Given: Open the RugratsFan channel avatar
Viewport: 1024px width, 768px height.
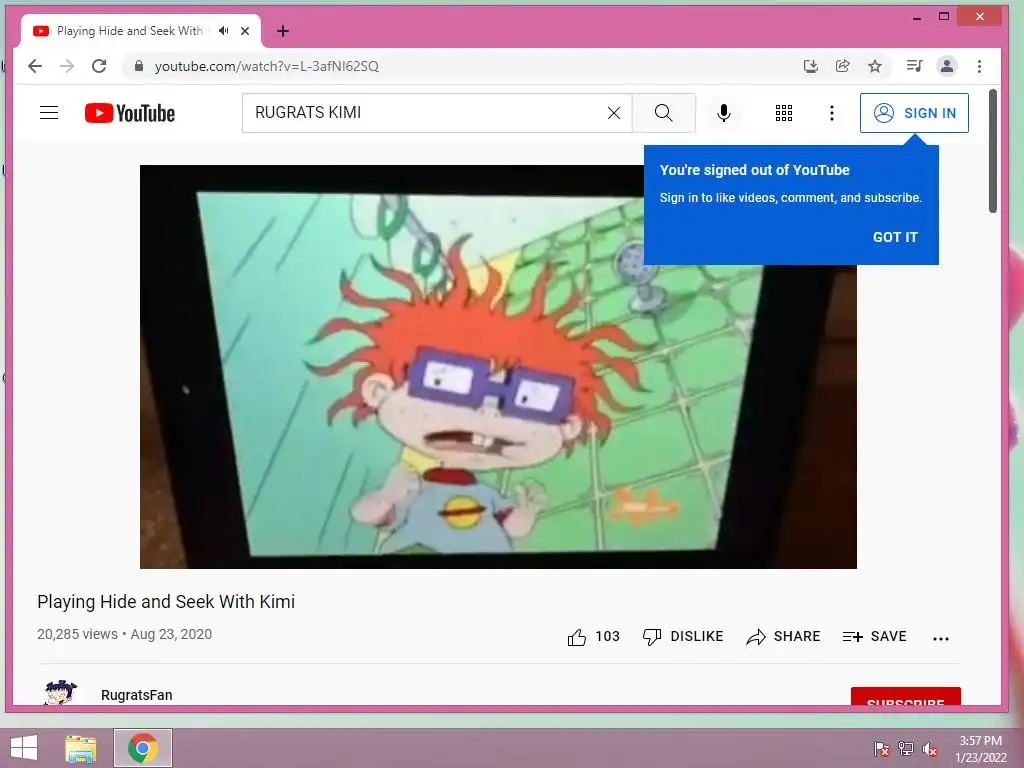Looking at the screenshot, I should tap(61, 692).
